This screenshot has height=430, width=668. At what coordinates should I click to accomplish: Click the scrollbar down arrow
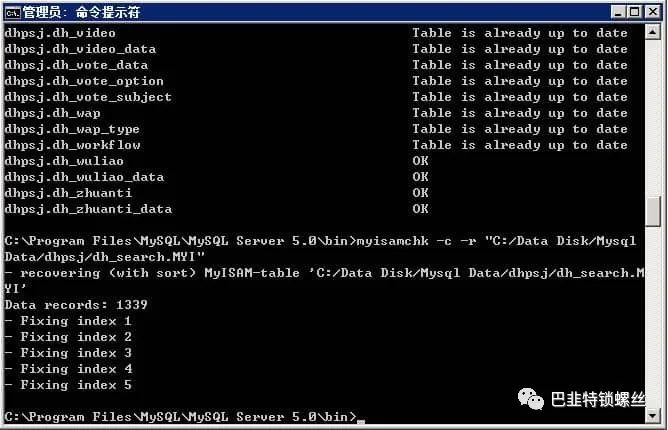point(653,415)
